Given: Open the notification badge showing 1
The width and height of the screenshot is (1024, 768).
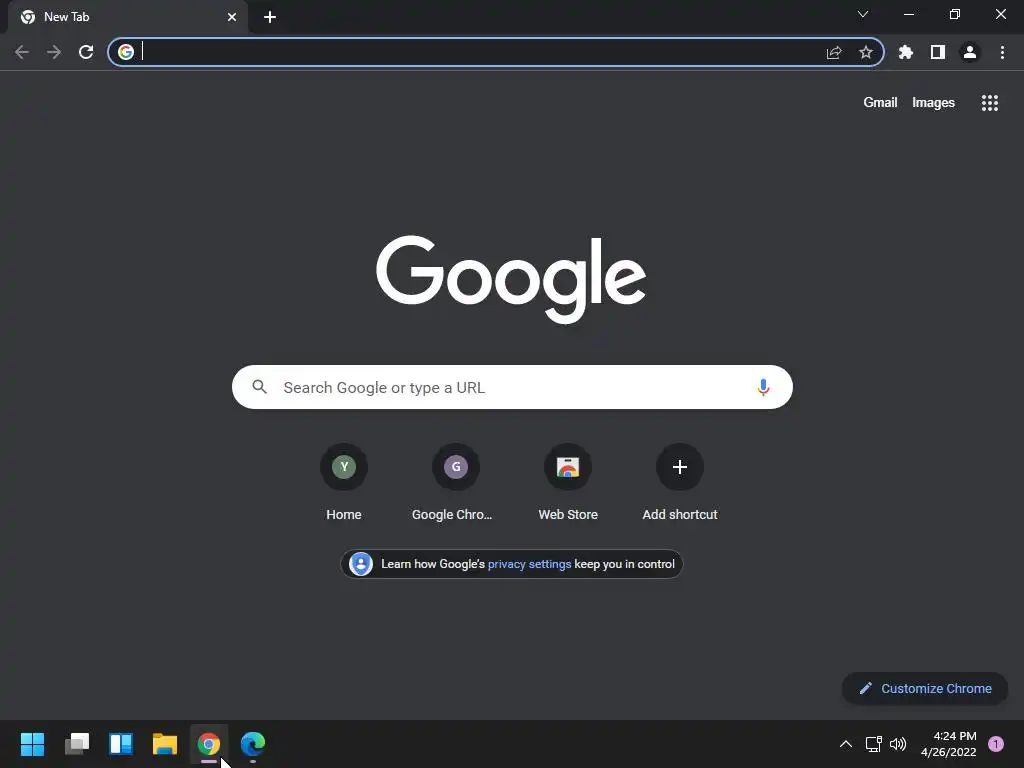Looking at the screenshot, I should pos(995,744).
